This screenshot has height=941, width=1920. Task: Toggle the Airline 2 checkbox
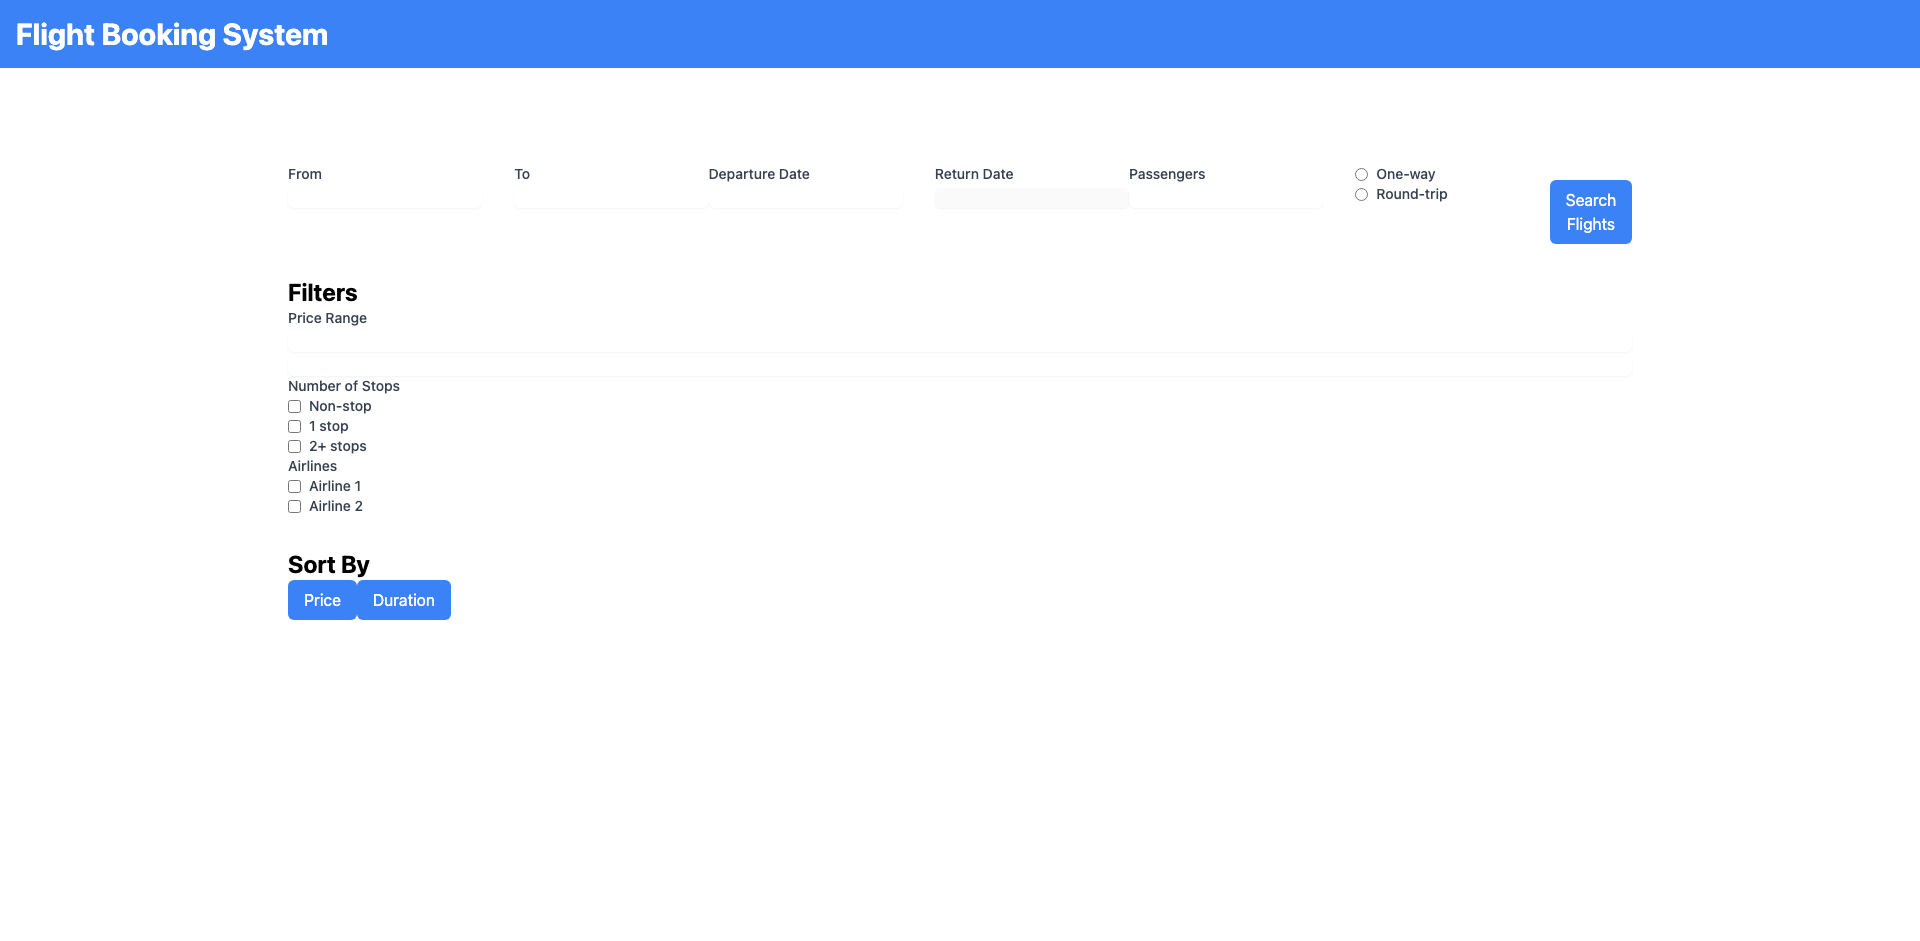295,507
